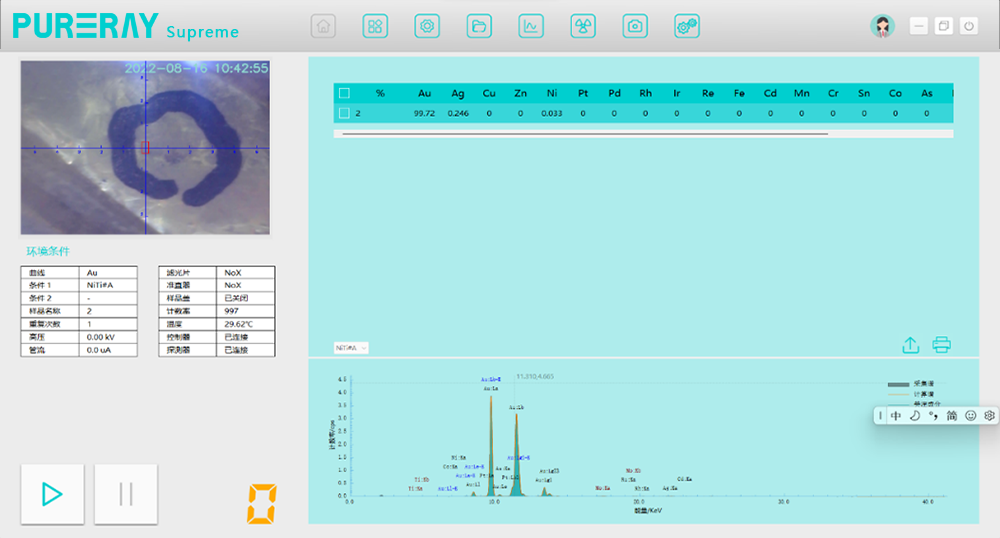The height and width of the screenshot is (538, 1000).
Task: Click the export upload icon above spectrum
Action: click(910, 345)
